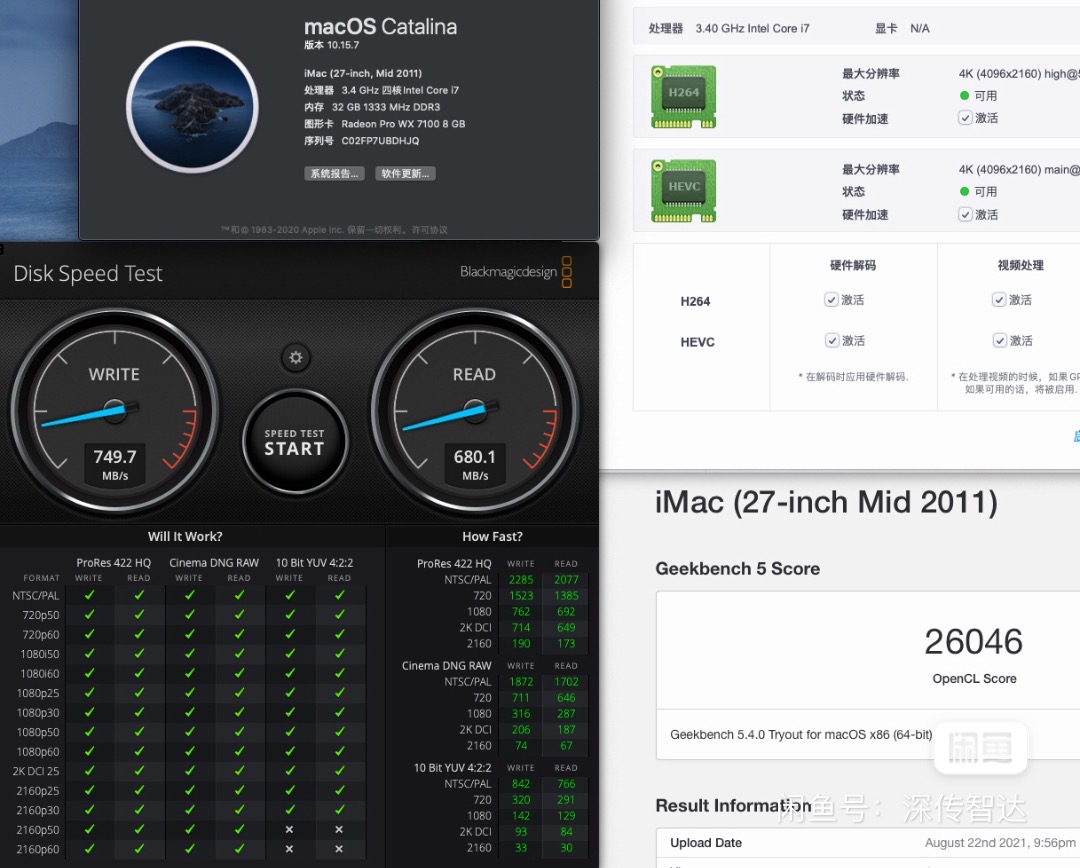Click 1080p50 ProRes 422 HQ write checkmark
Image resolution: width=1080 pixels, height=868 pixels.
tap(90, 732)
